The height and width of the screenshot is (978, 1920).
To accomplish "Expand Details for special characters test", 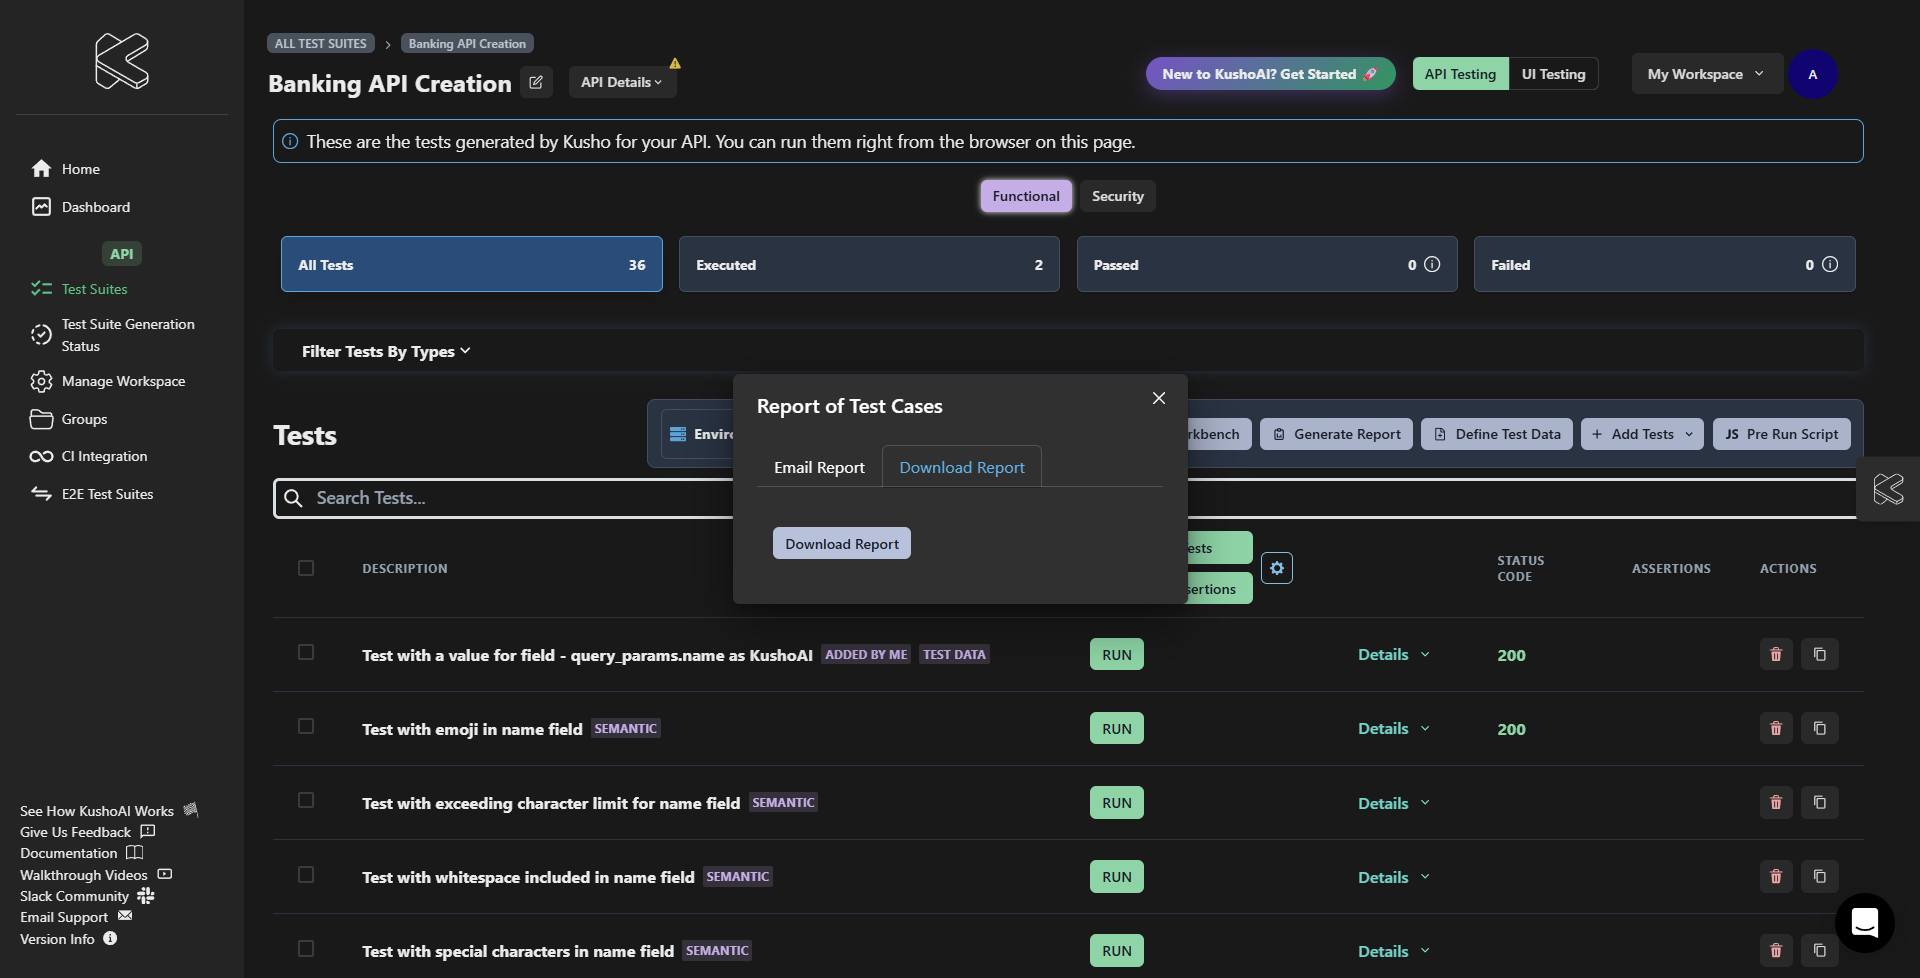I will (x=1394, y=951).
